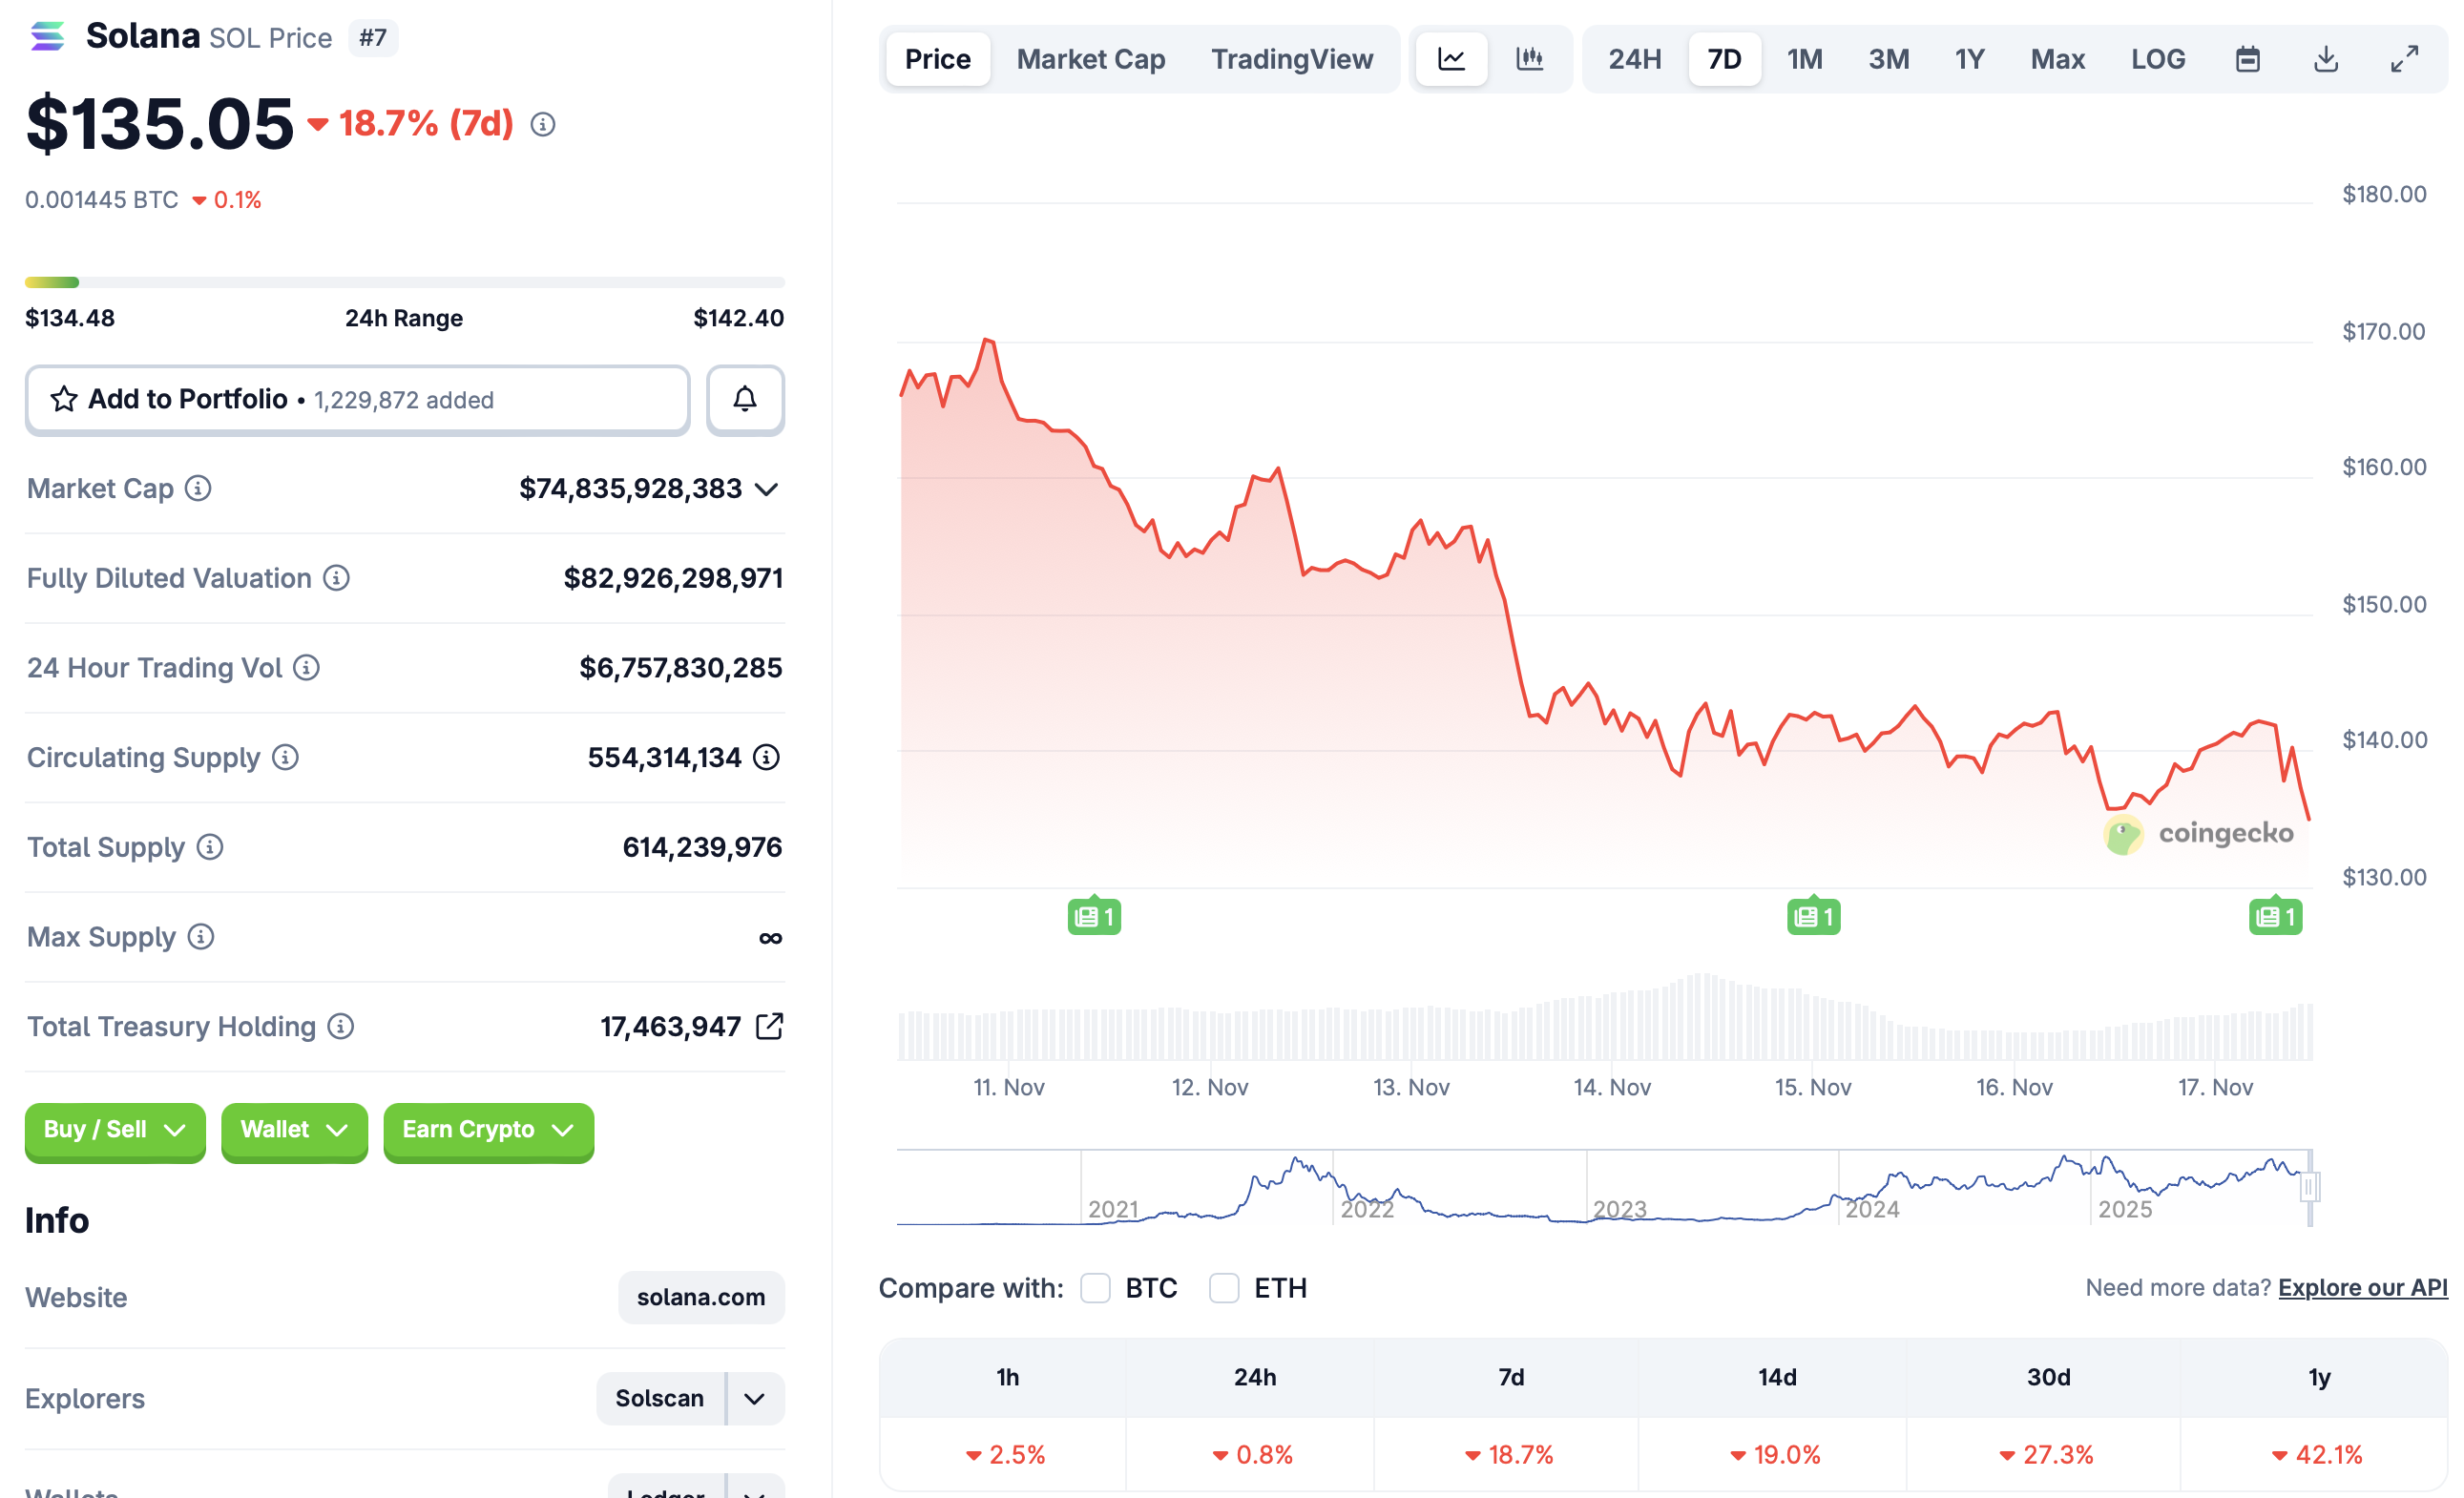This screenshot has height=1498, width=2464.
Task: Switch to the line chart view icon
Action: pos(1451,59)
